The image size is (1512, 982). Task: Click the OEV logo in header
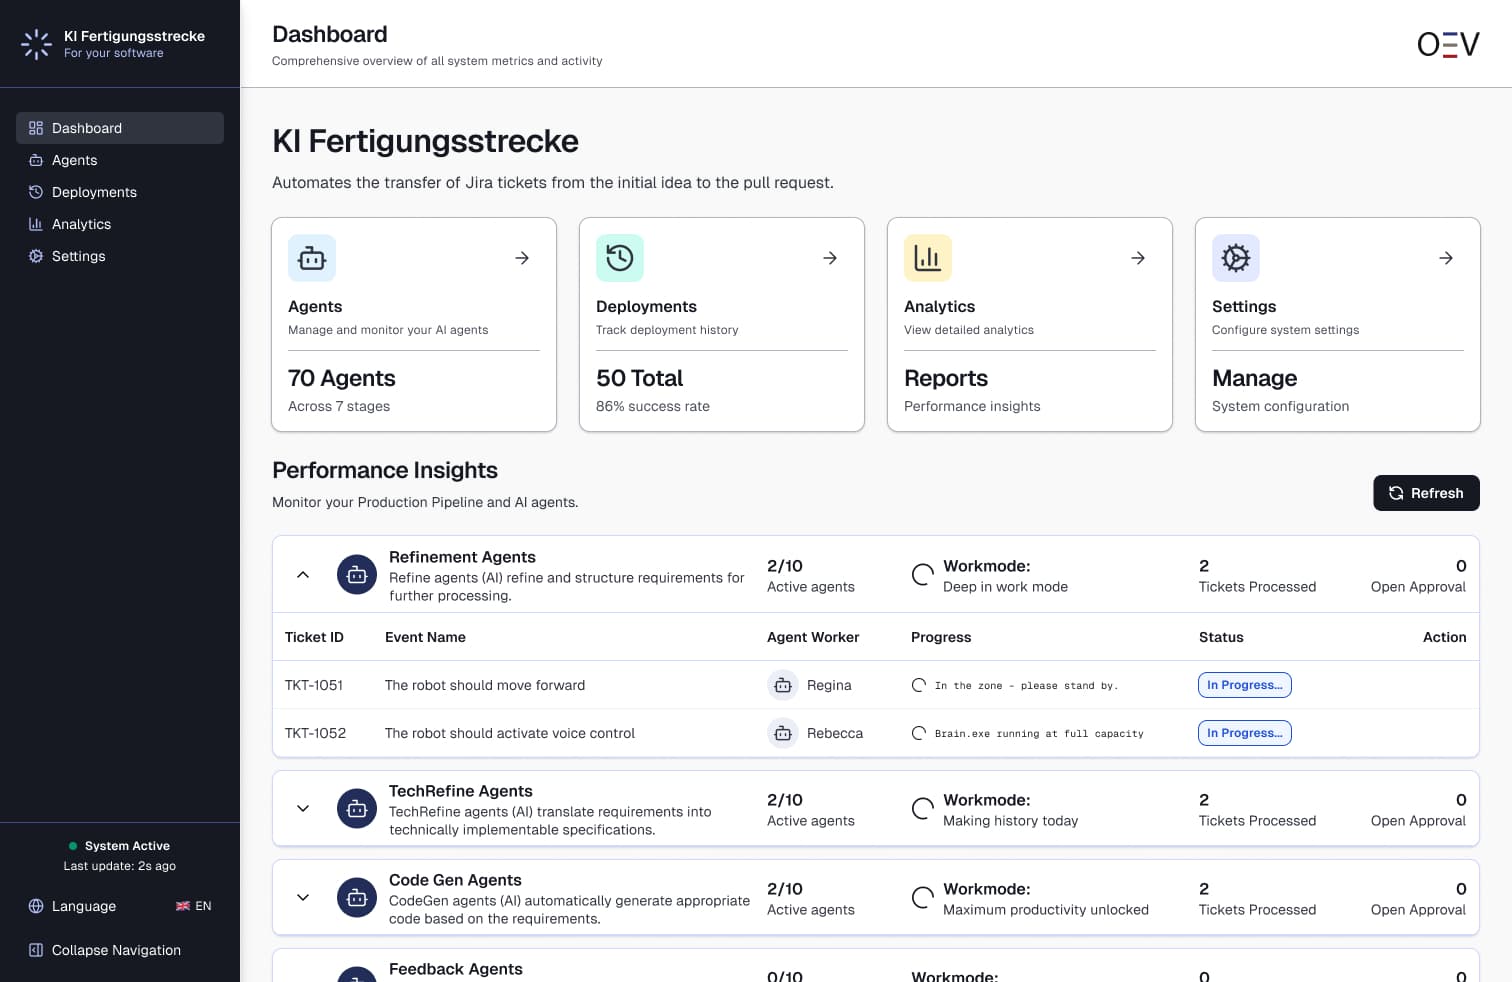pyautogui.click(x=1447, y=44)
